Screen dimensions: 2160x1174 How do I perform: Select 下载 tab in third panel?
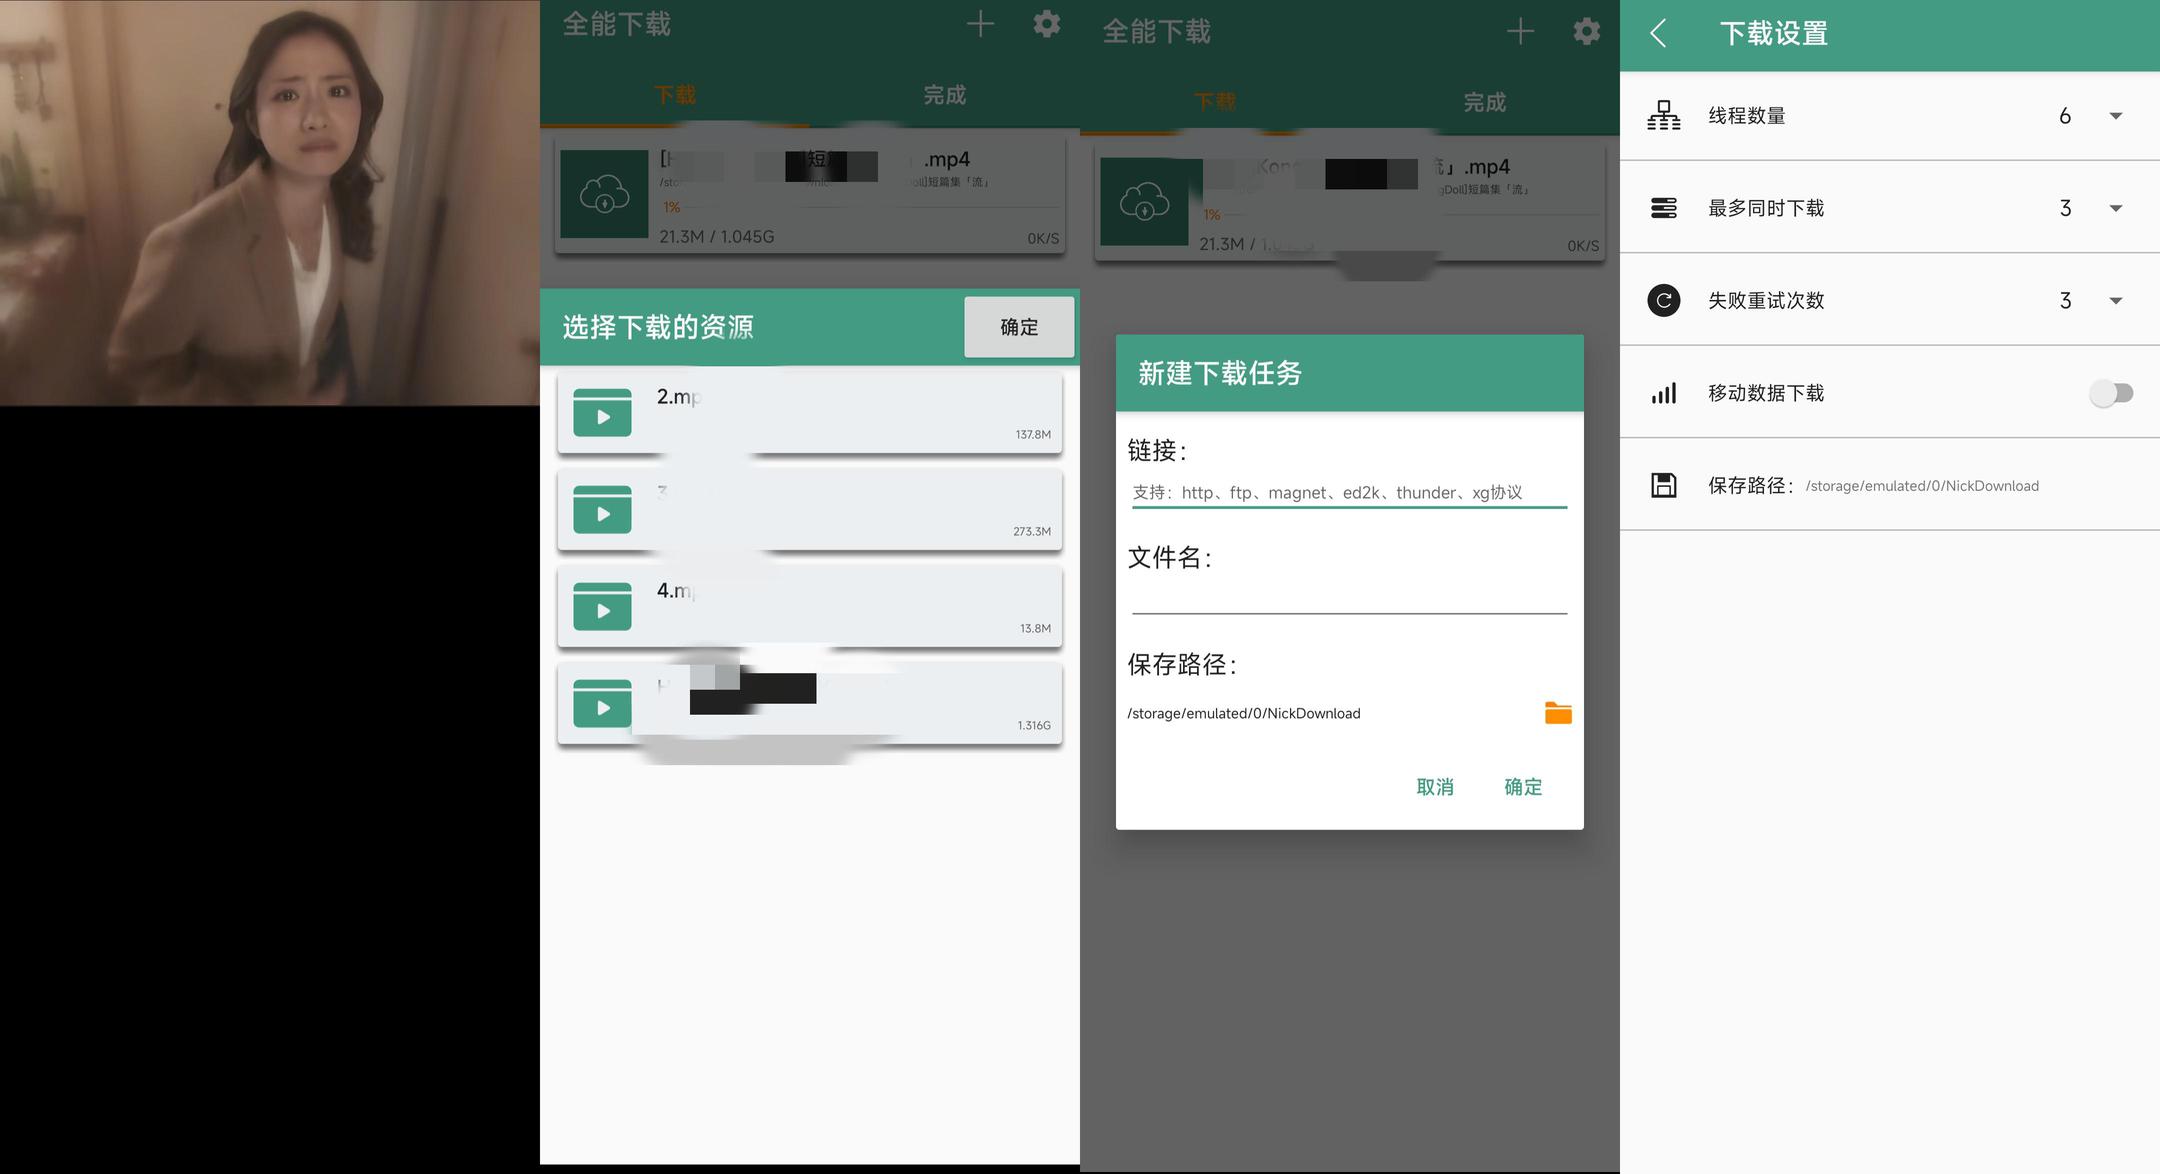point(1214,102)
